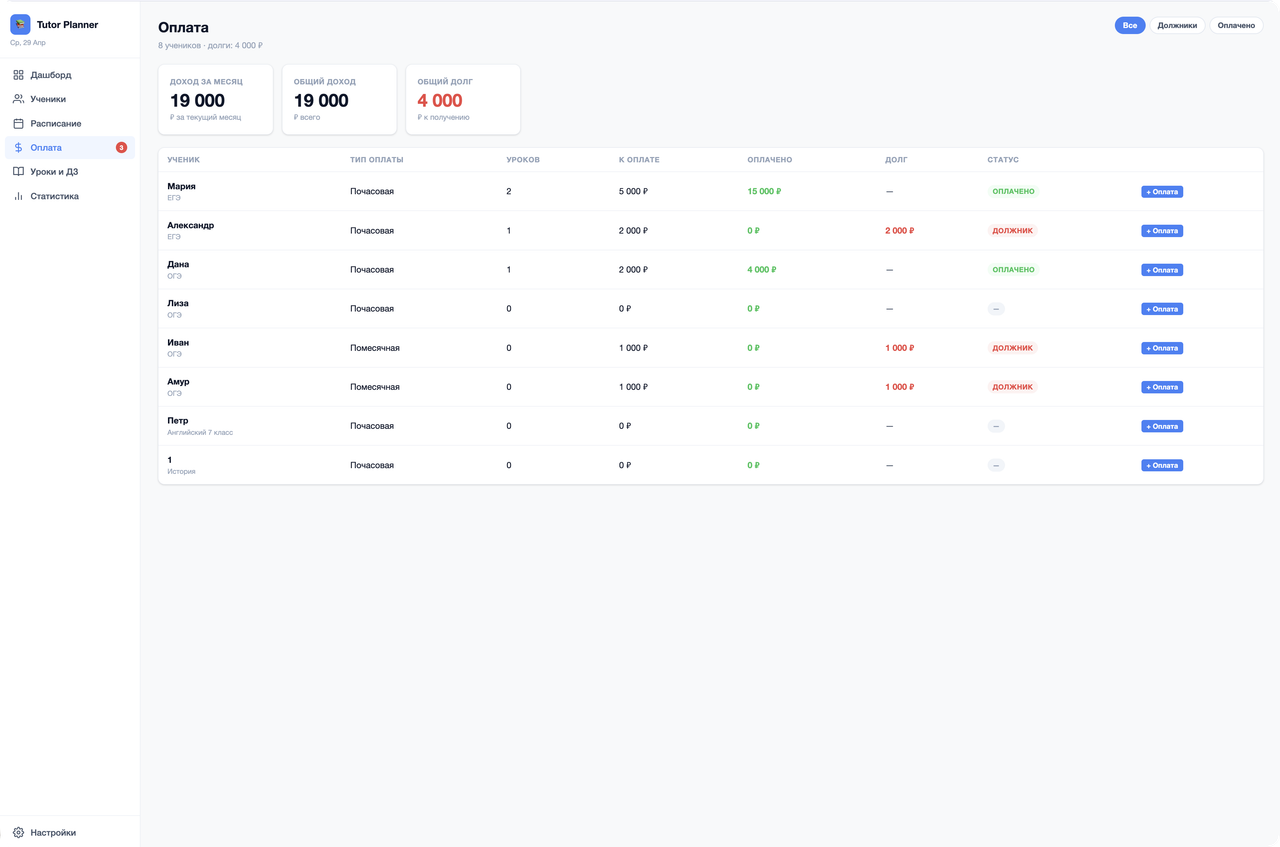Add payment for Петр
The width and height of the screenshot is (1280, 847).
(1162, 426)
